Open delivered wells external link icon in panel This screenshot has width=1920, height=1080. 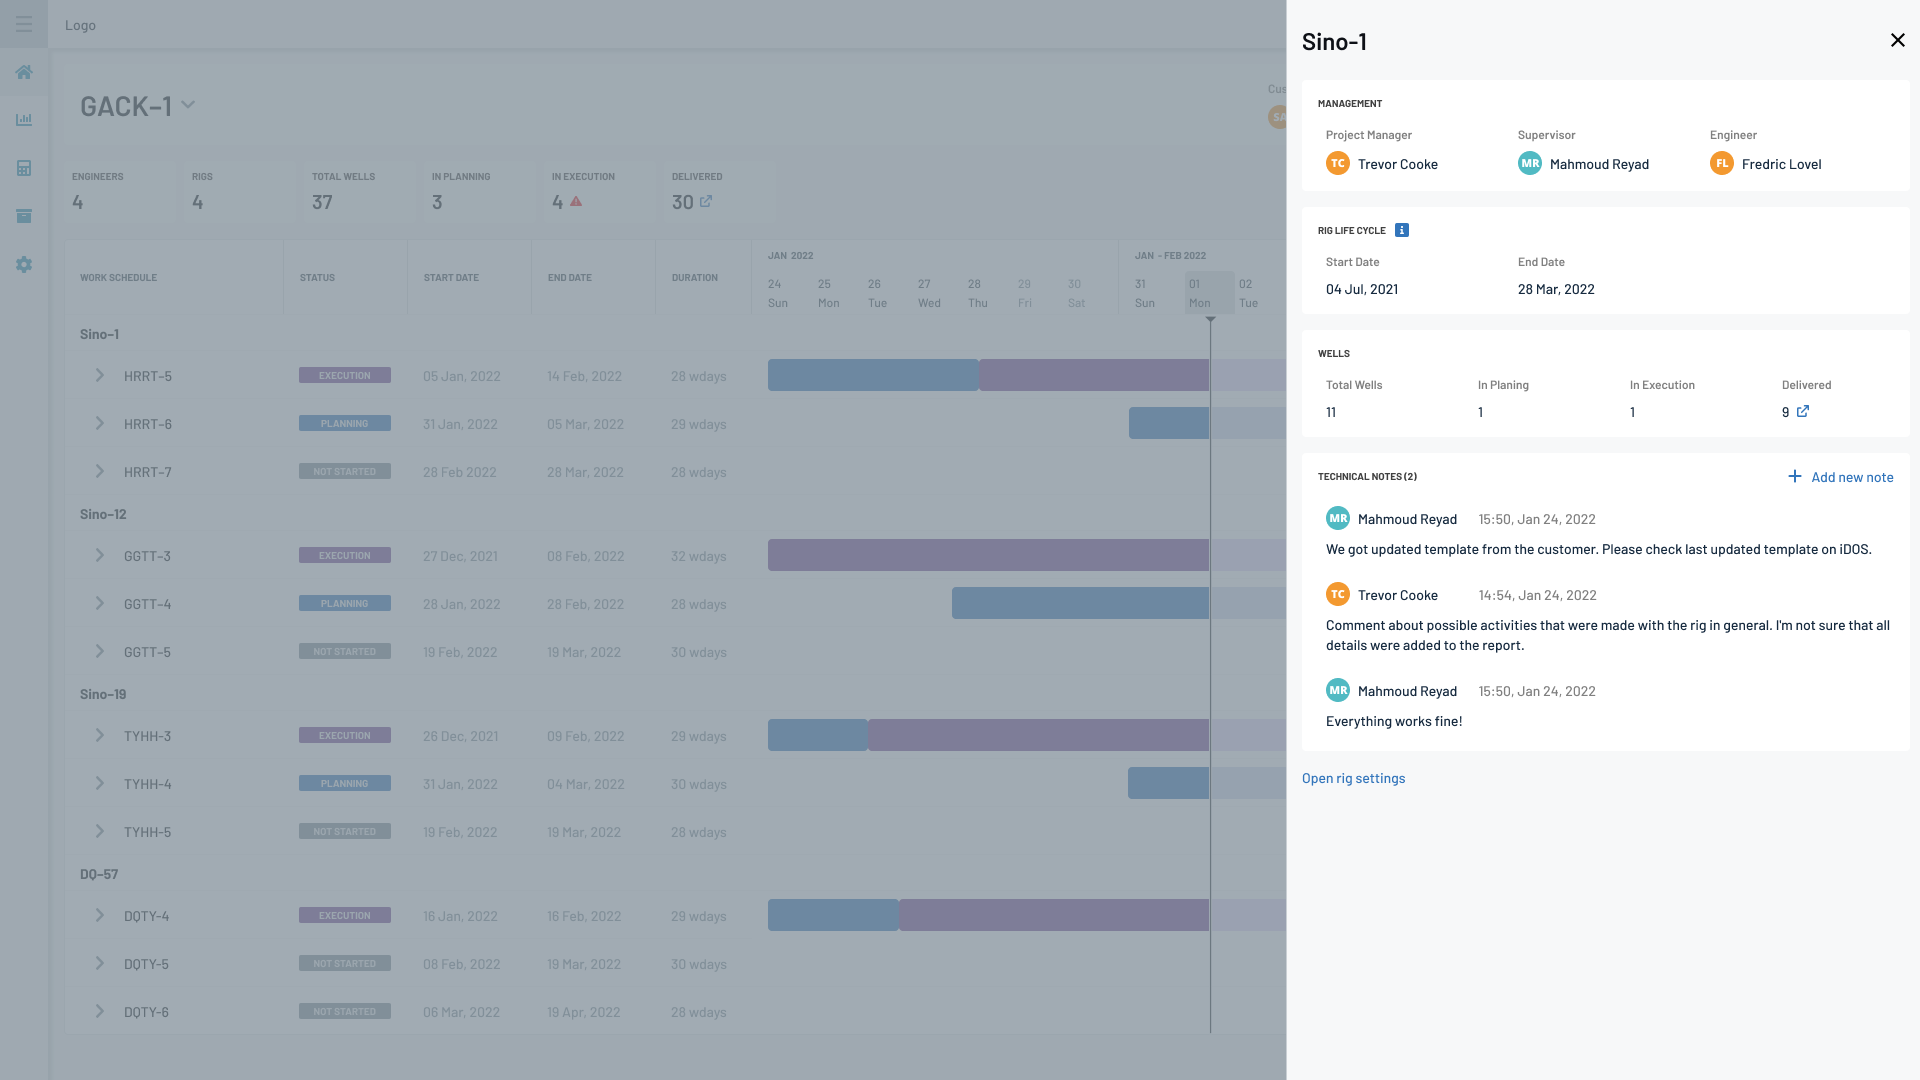point(1803,411)
